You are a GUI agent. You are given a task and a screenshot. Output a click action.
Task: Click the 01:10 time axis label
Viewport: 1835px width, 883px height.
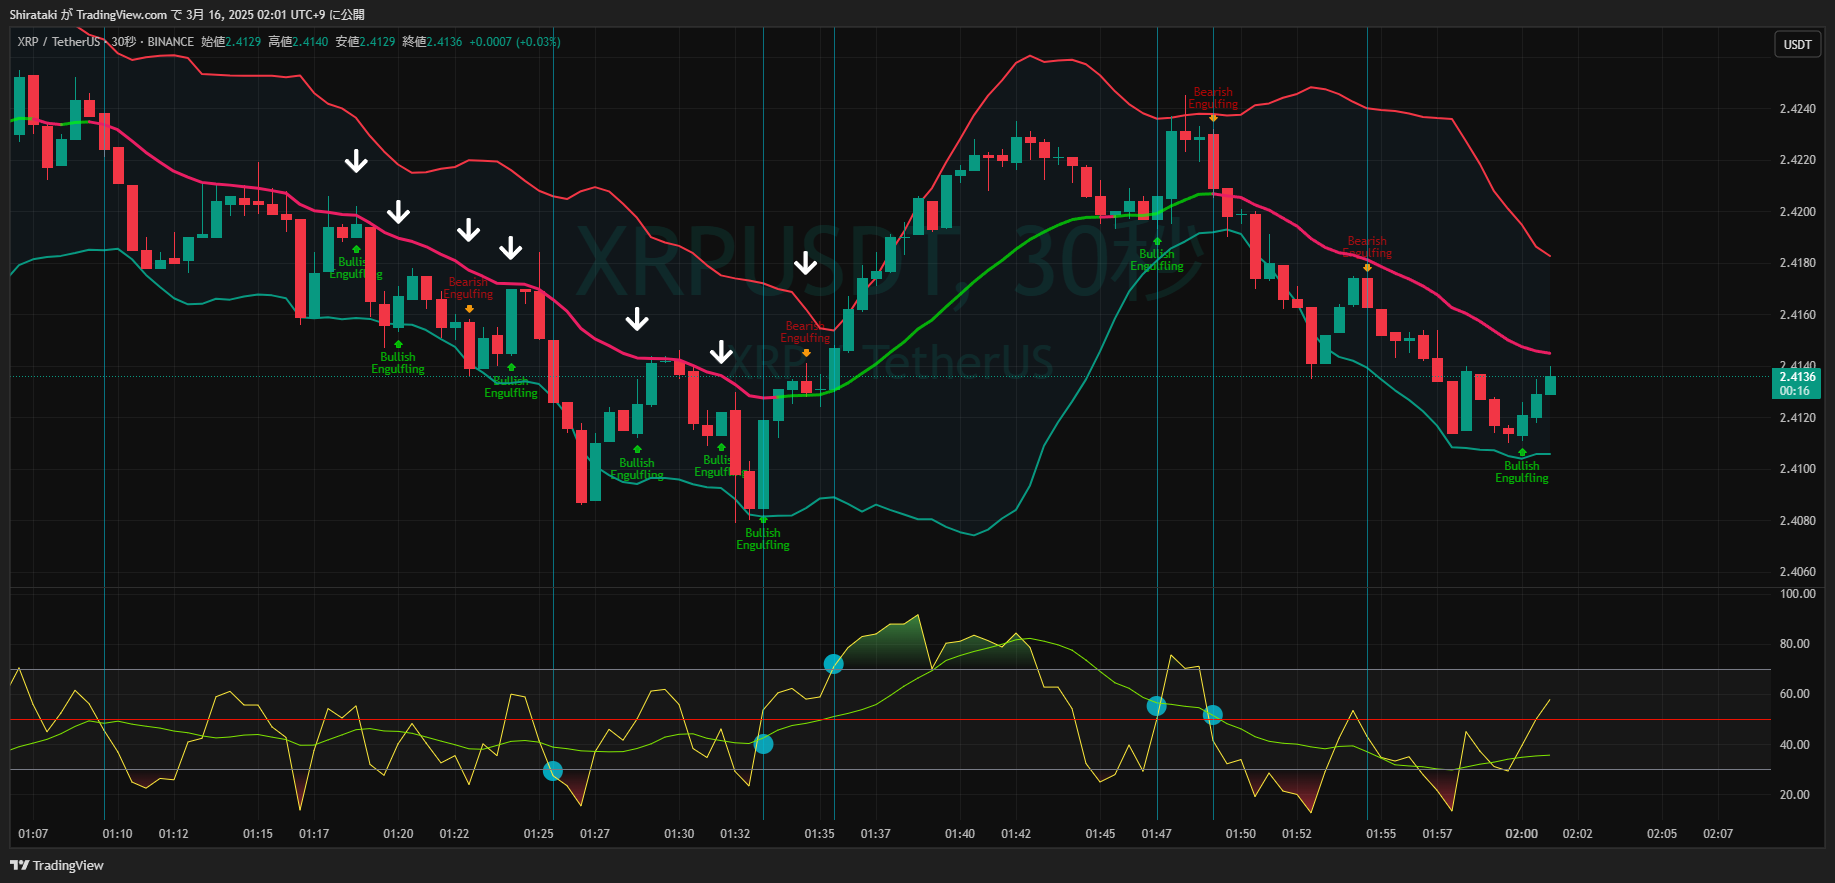[x=117, y=834]
